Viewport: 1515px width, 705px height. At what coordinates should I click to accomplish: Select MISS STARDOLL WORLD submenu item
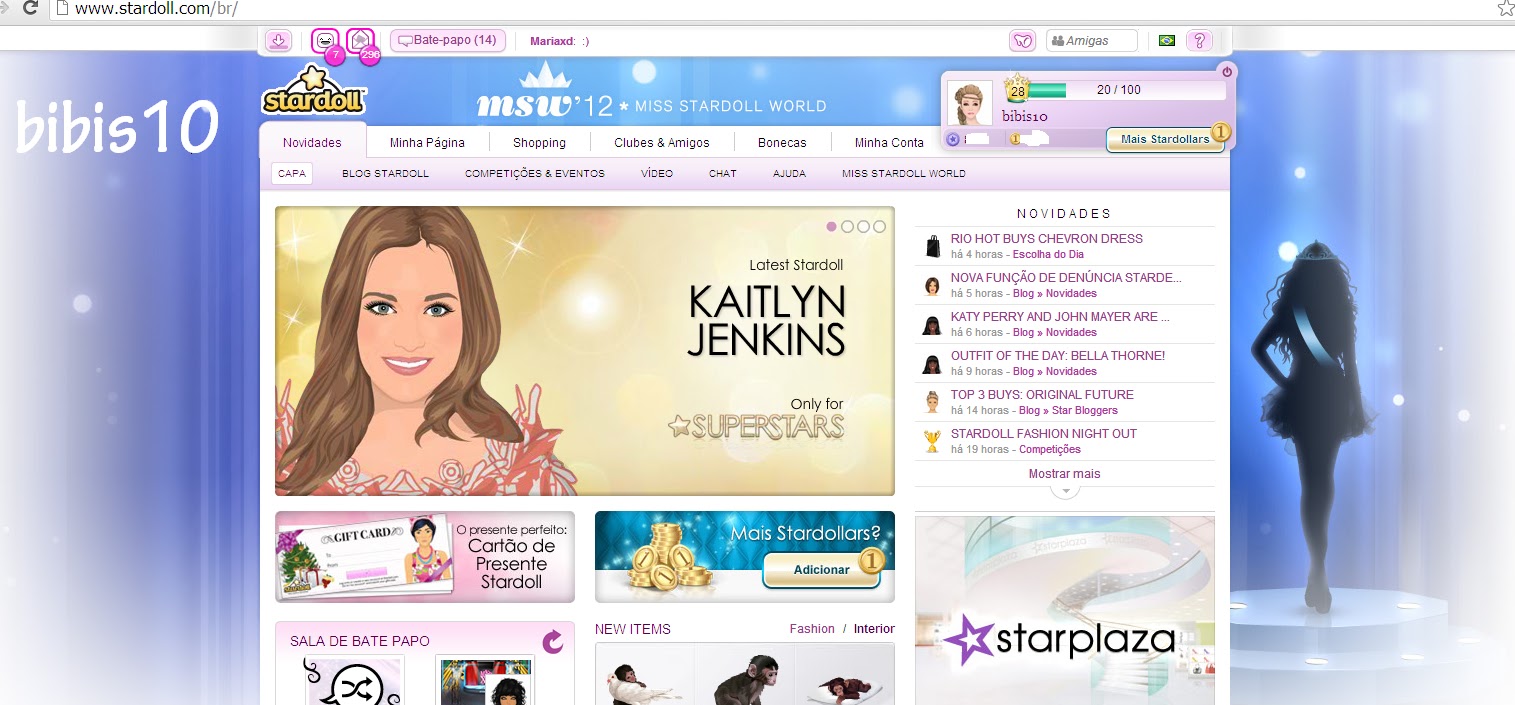pos(904,173)
